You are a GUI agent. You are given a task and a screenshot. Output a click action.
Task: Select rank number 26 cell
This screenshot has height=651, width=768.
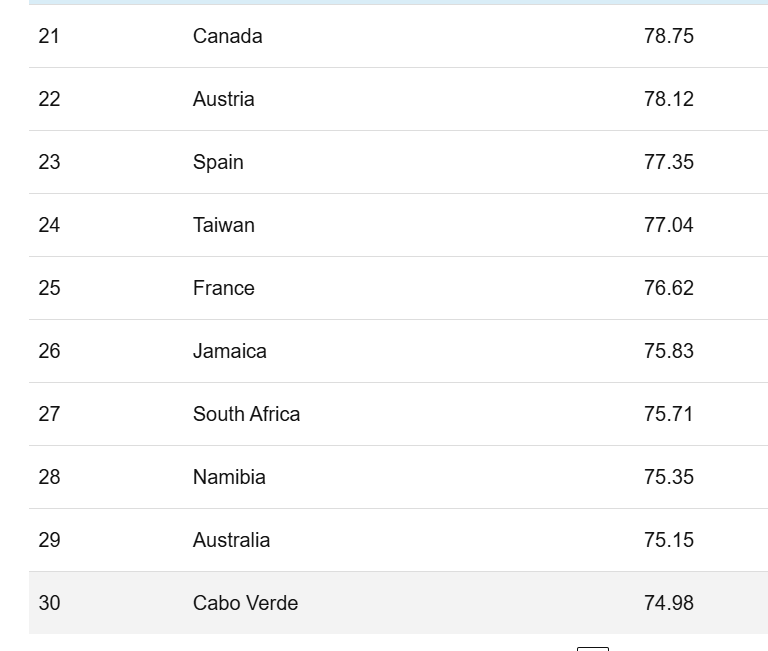point(49,351)
